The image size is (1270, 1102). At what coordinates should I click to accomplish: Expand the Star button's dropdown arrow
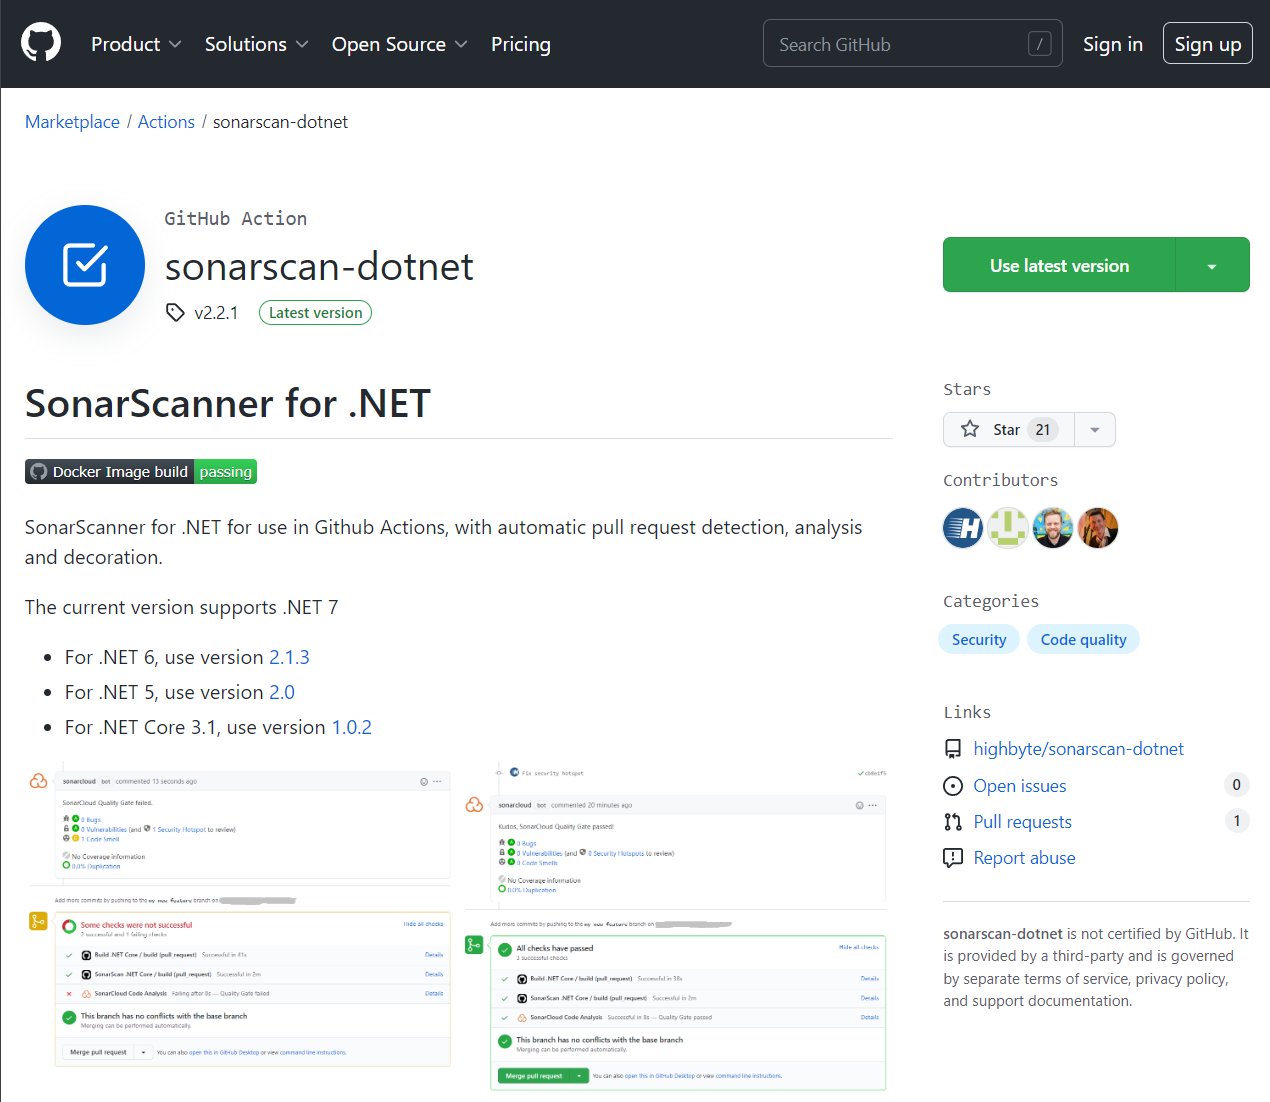tap(1094, 429)
